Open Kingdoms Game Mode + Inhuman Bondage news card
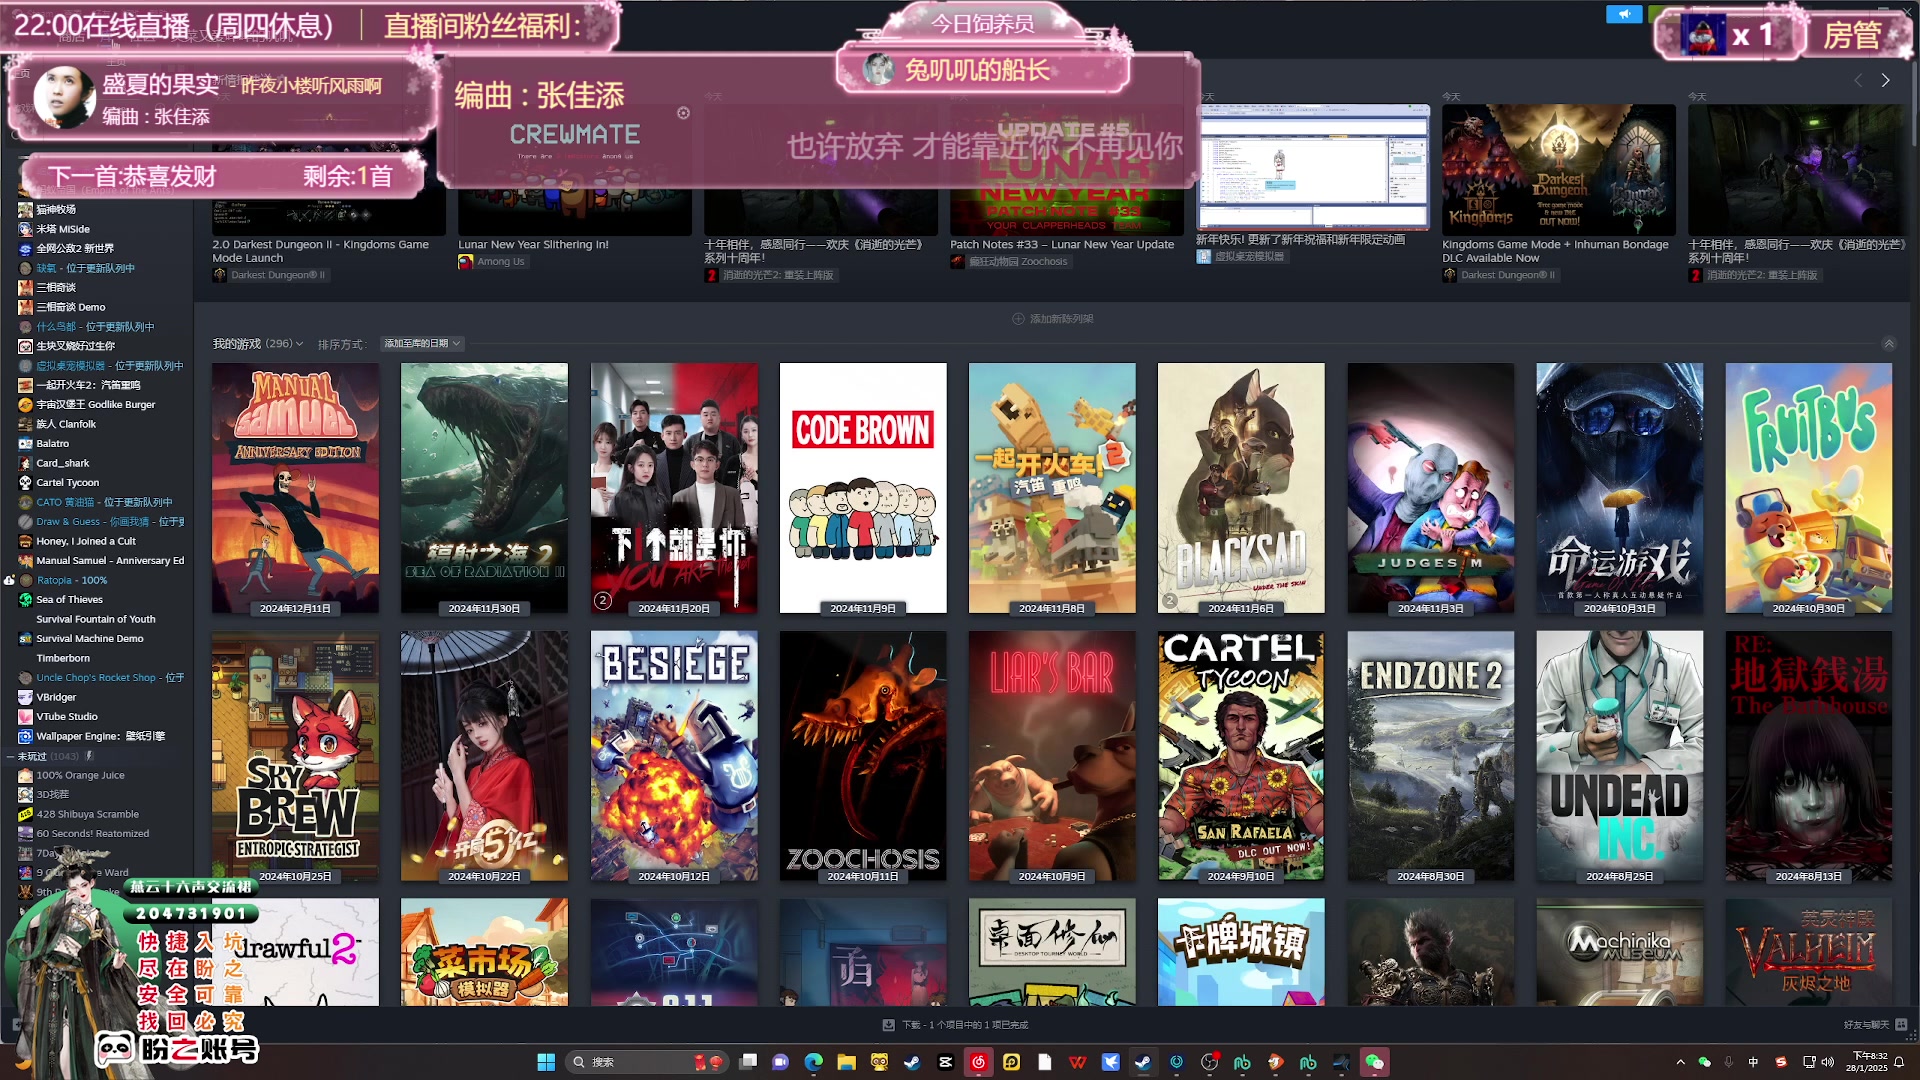 coord(1558,170)
